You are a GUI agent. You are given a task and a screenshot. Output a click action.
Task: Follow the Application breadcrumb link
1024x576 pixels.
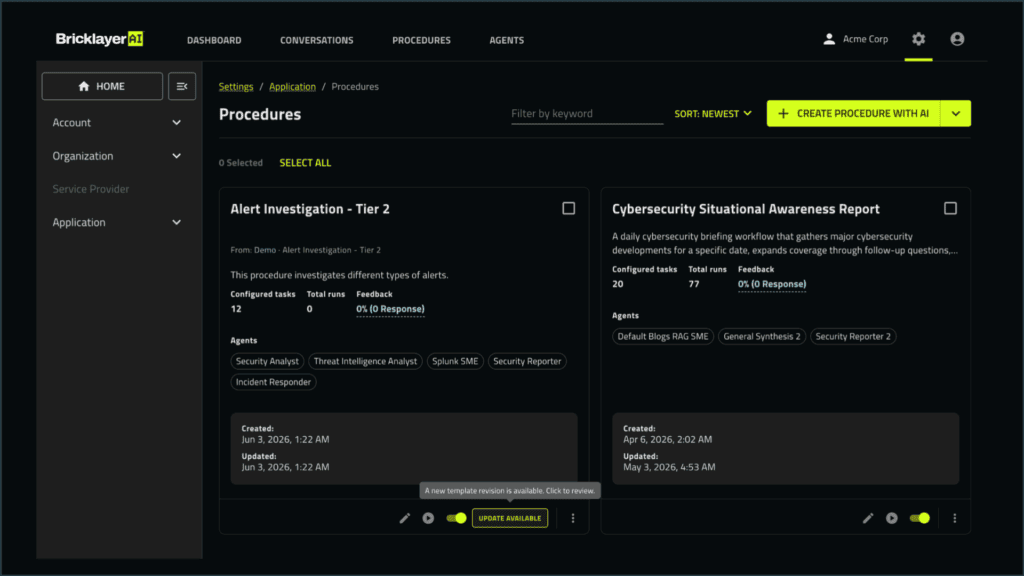tap(292, 86)
